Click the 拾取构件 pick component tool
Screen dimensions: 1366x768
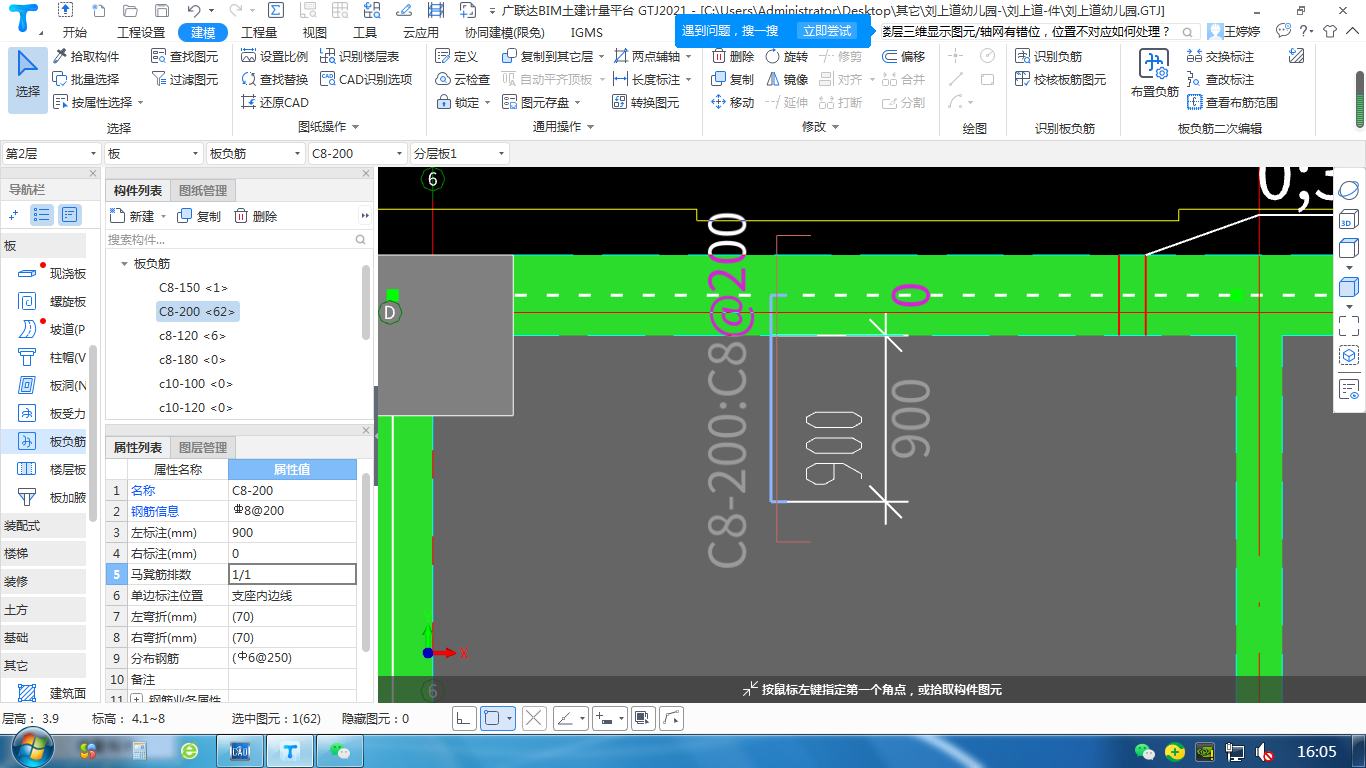(x=86, y=56)
